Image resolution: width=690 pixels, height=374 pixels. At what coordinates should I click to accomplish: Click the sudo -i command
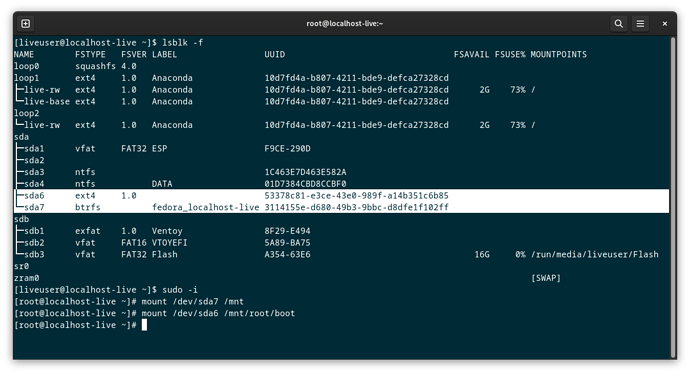pos(180,290)
